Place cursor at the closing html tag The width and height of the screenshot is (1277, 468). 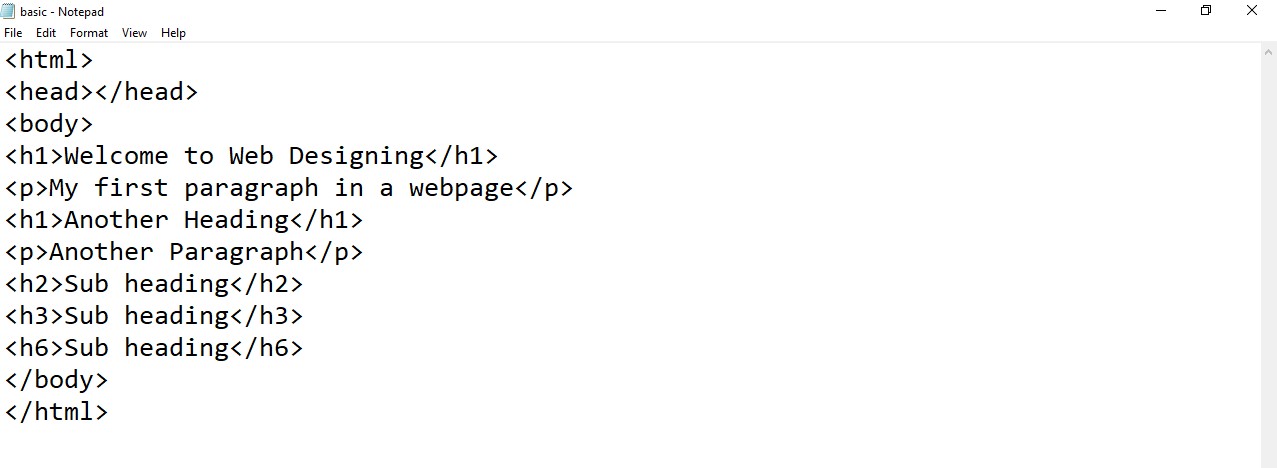(x=56, y=411)
